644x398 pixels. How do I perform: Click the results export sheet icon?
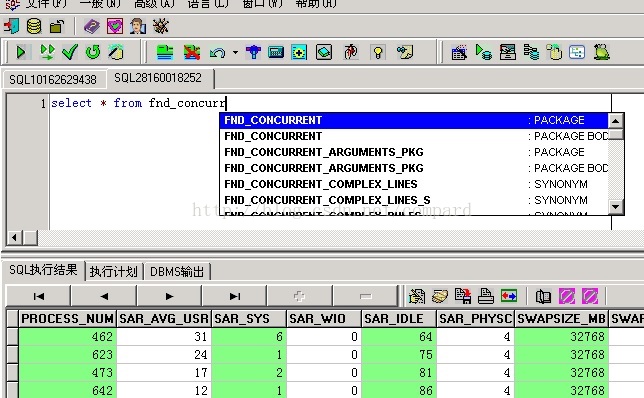(417, 296)
